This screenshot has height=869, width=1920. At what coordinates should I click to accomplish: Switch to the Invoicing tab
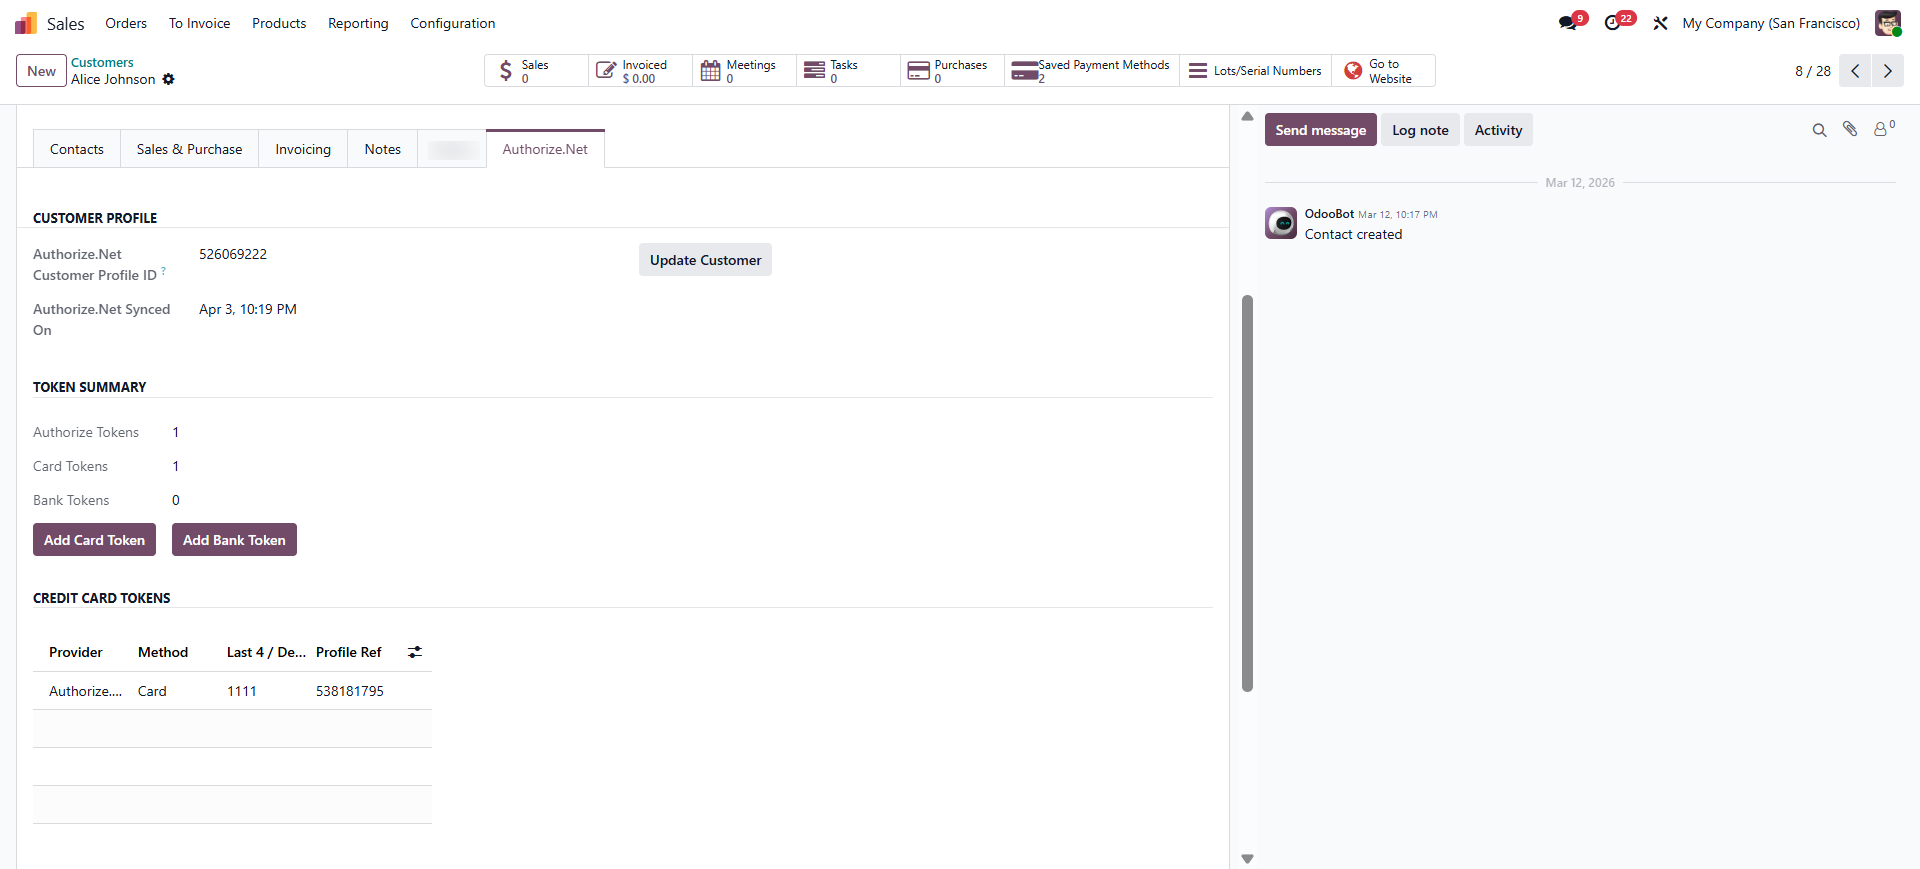[x=303, y=149]
